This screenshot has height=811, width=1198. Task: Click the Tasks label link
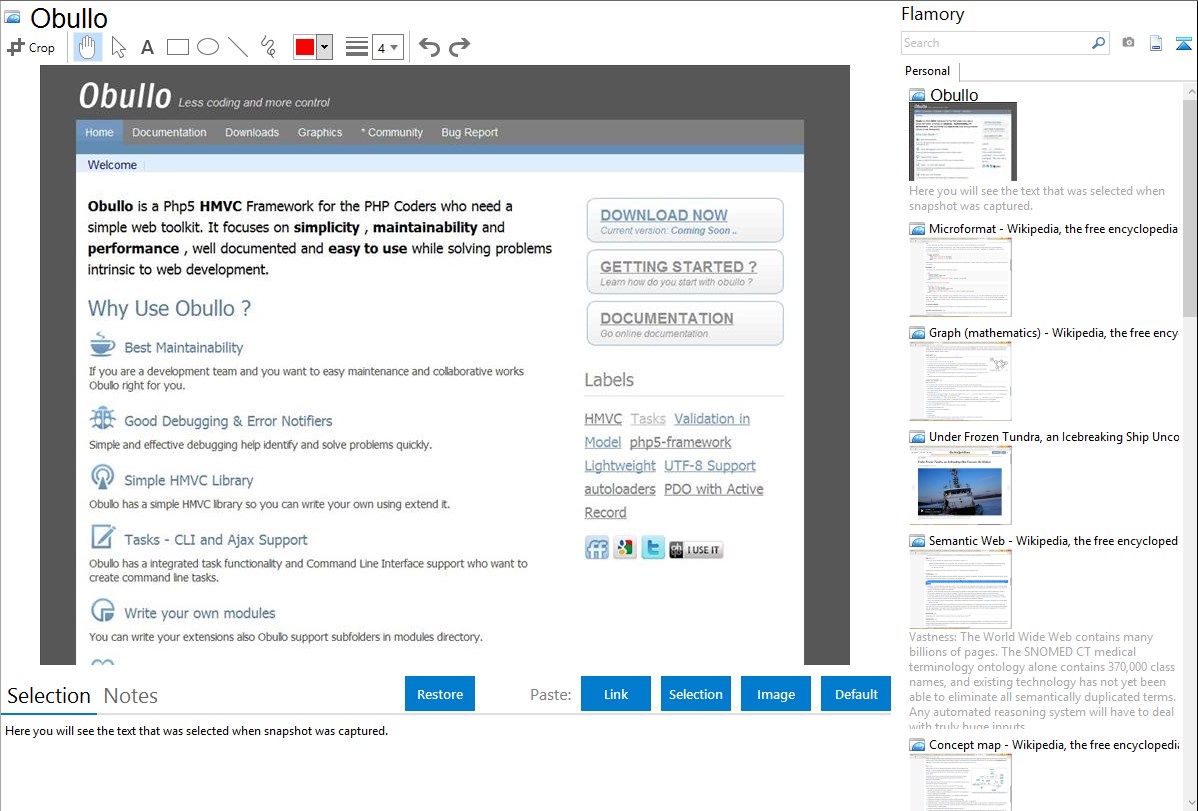click(648, 419)
